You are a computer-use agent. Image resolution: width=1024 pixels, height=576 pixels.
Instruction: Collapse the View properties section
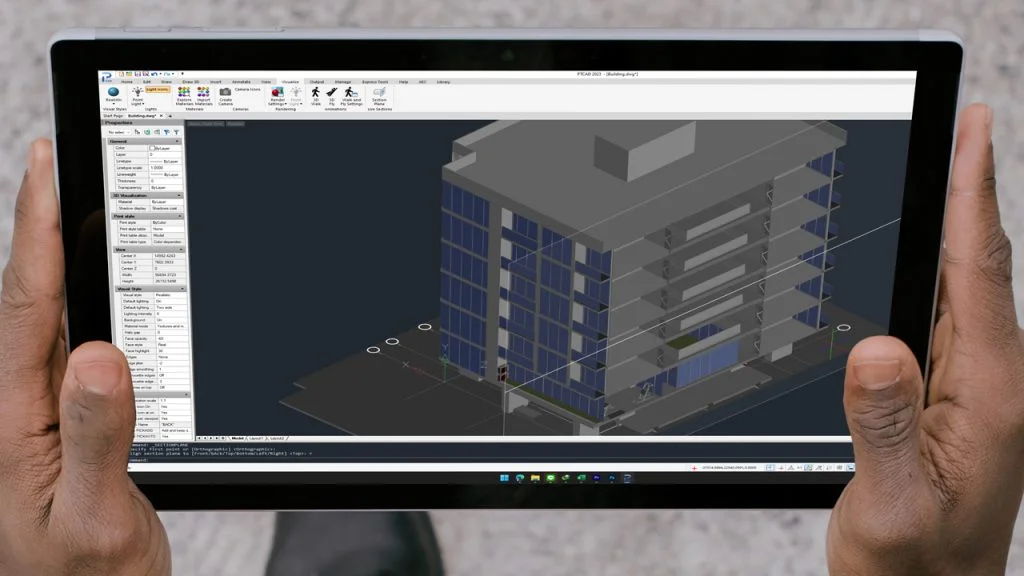182,249
